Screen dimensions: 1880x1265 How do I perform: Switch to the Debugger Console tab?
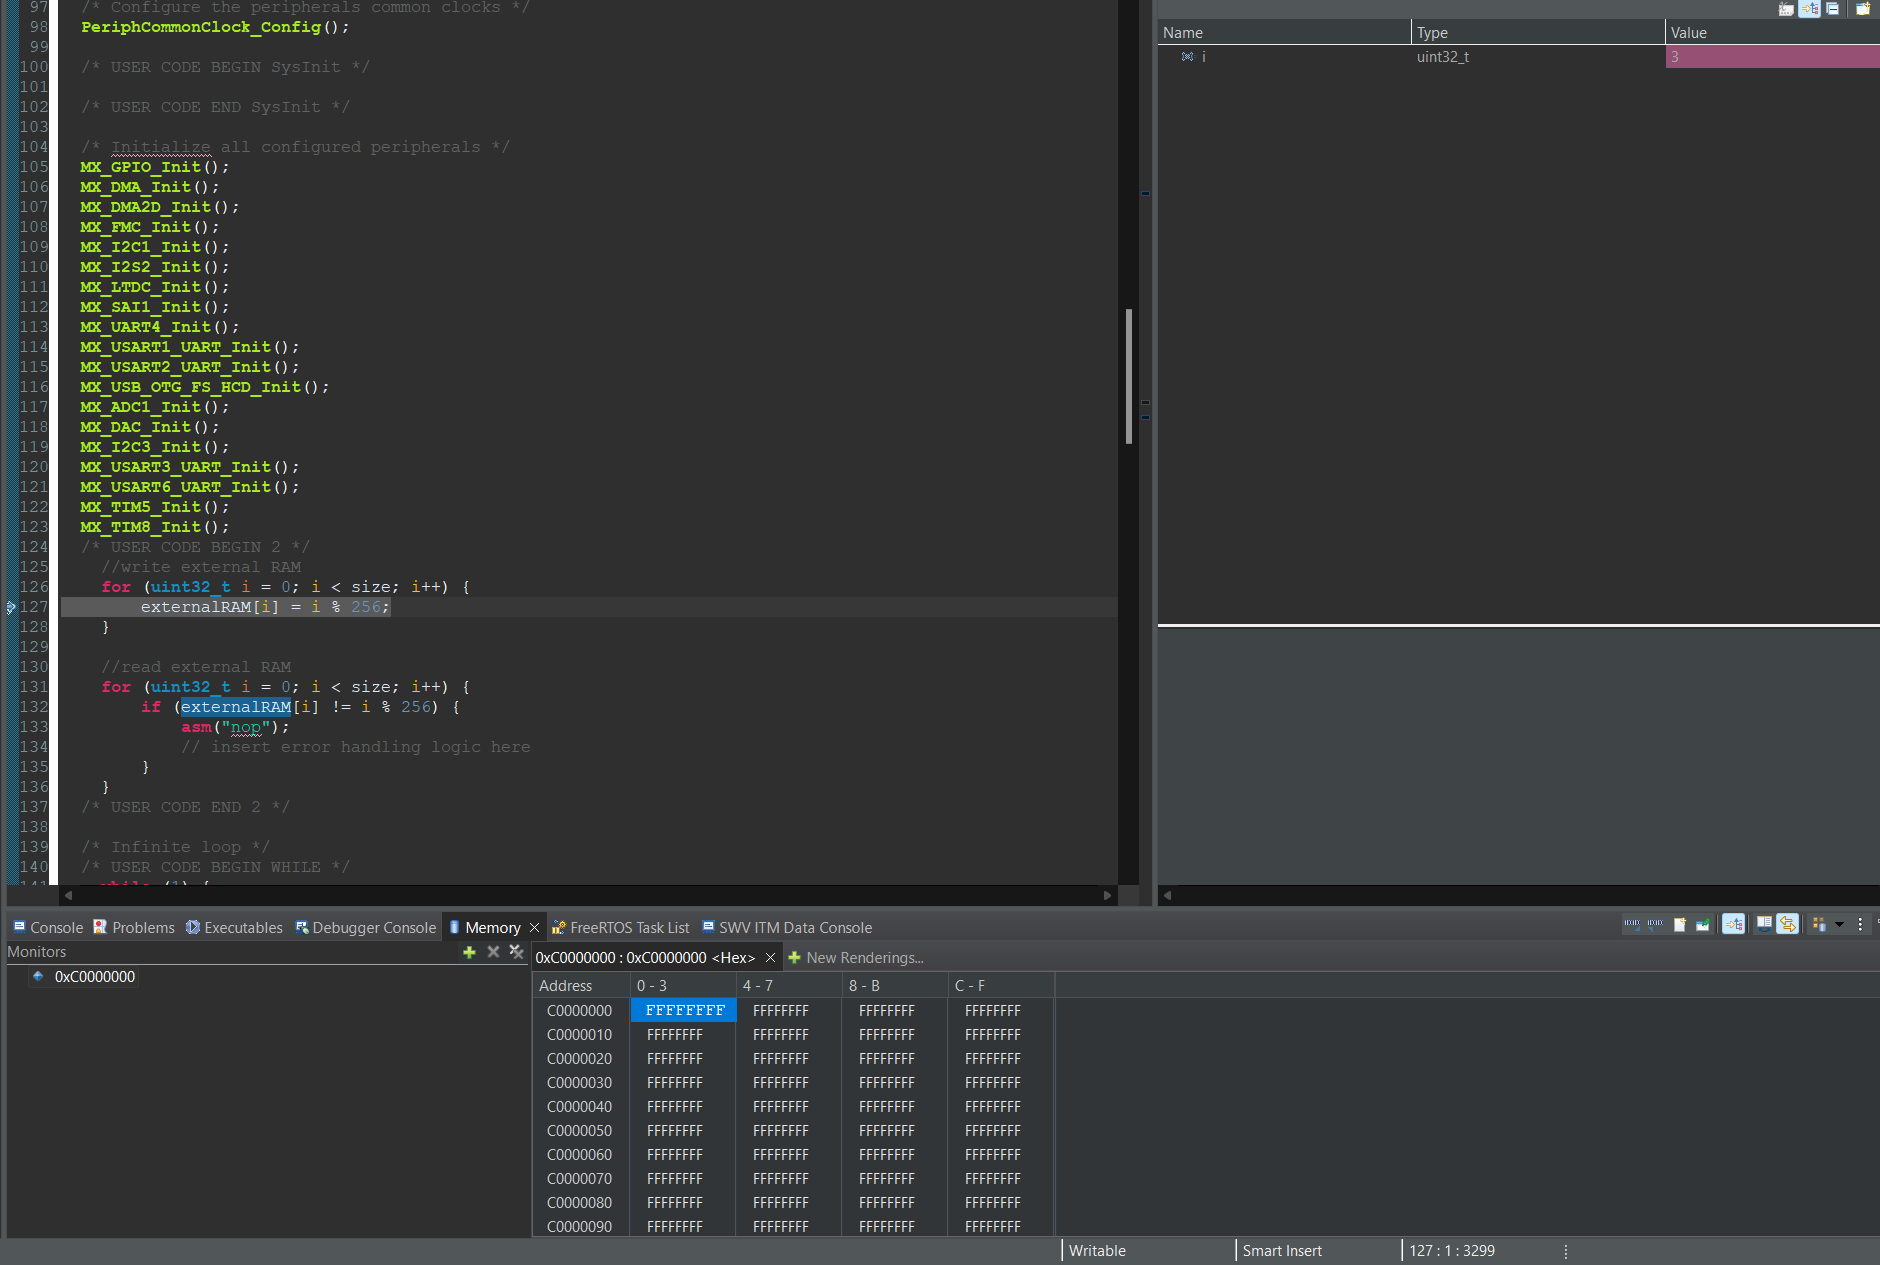[366, 928]
